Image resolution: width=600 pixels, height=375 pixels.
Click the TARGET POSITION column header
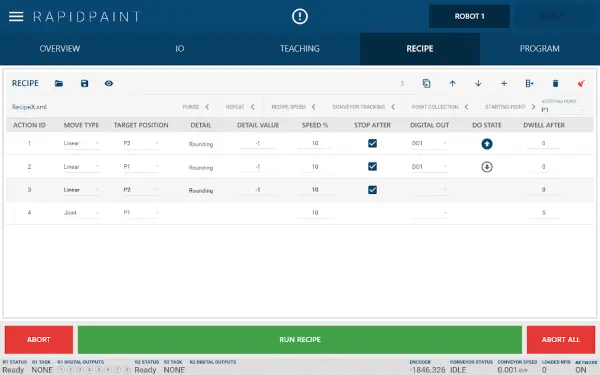coord(141,125)
